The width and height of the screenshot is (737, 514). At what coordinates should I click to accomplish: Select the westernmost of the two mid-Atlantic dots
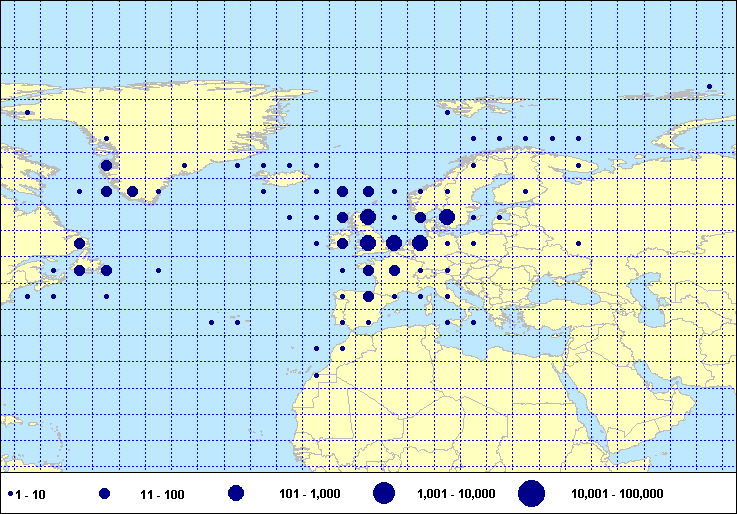[x=211, y=322]
